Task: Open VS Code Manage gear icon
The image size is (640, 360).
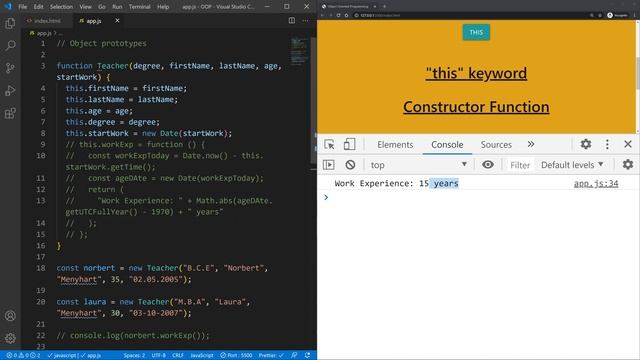Action: (10, 338)
